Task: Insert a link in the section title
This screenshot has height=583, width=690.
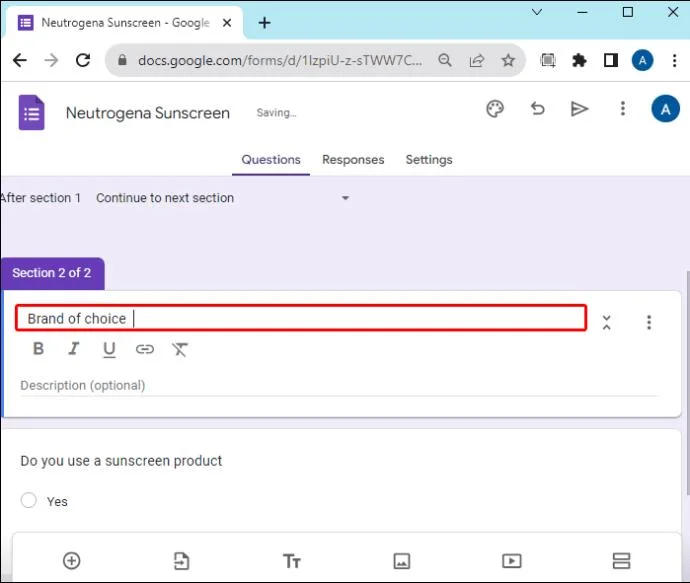Action: 144,349
